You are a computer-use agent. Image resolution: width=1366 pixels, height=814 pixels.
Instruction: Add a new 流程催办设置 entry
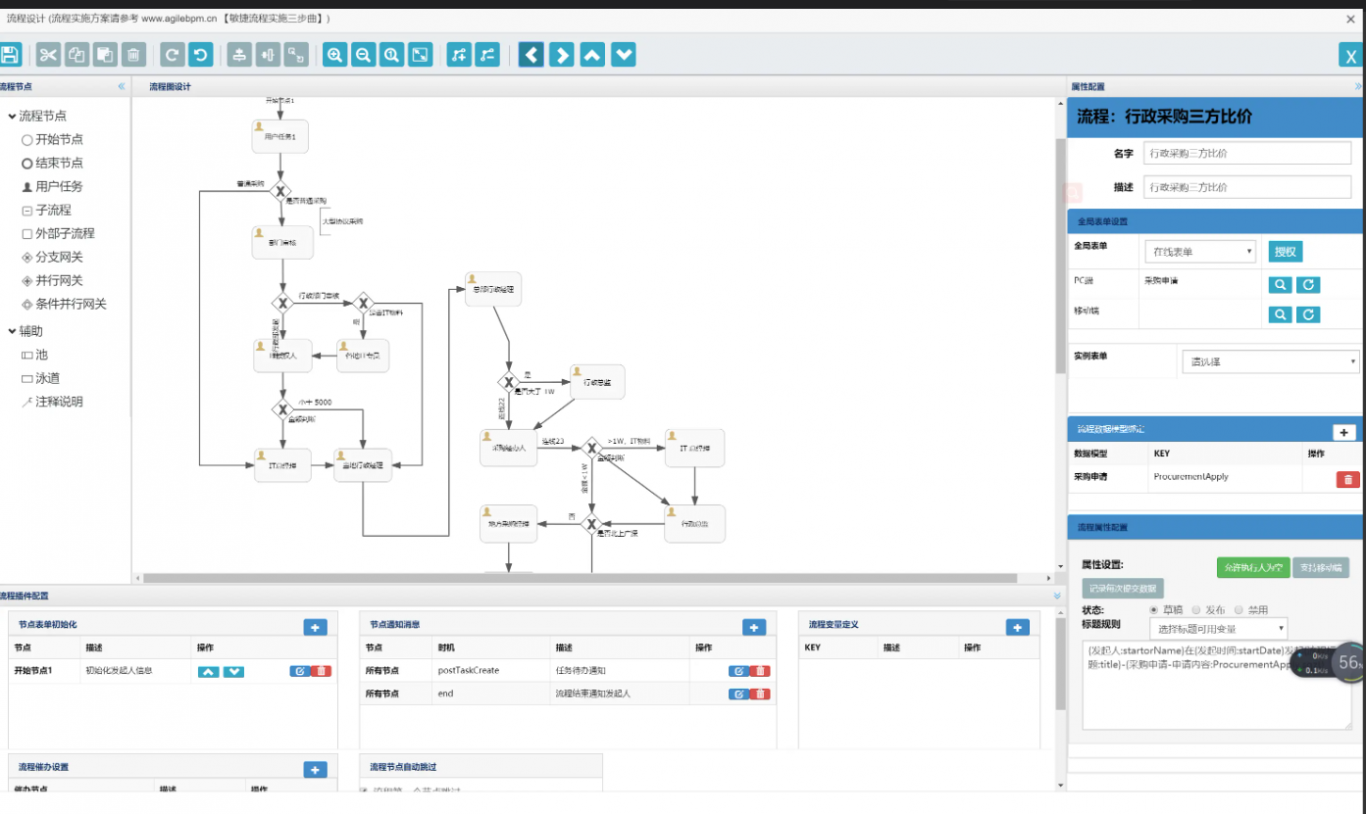pos(315,769)
